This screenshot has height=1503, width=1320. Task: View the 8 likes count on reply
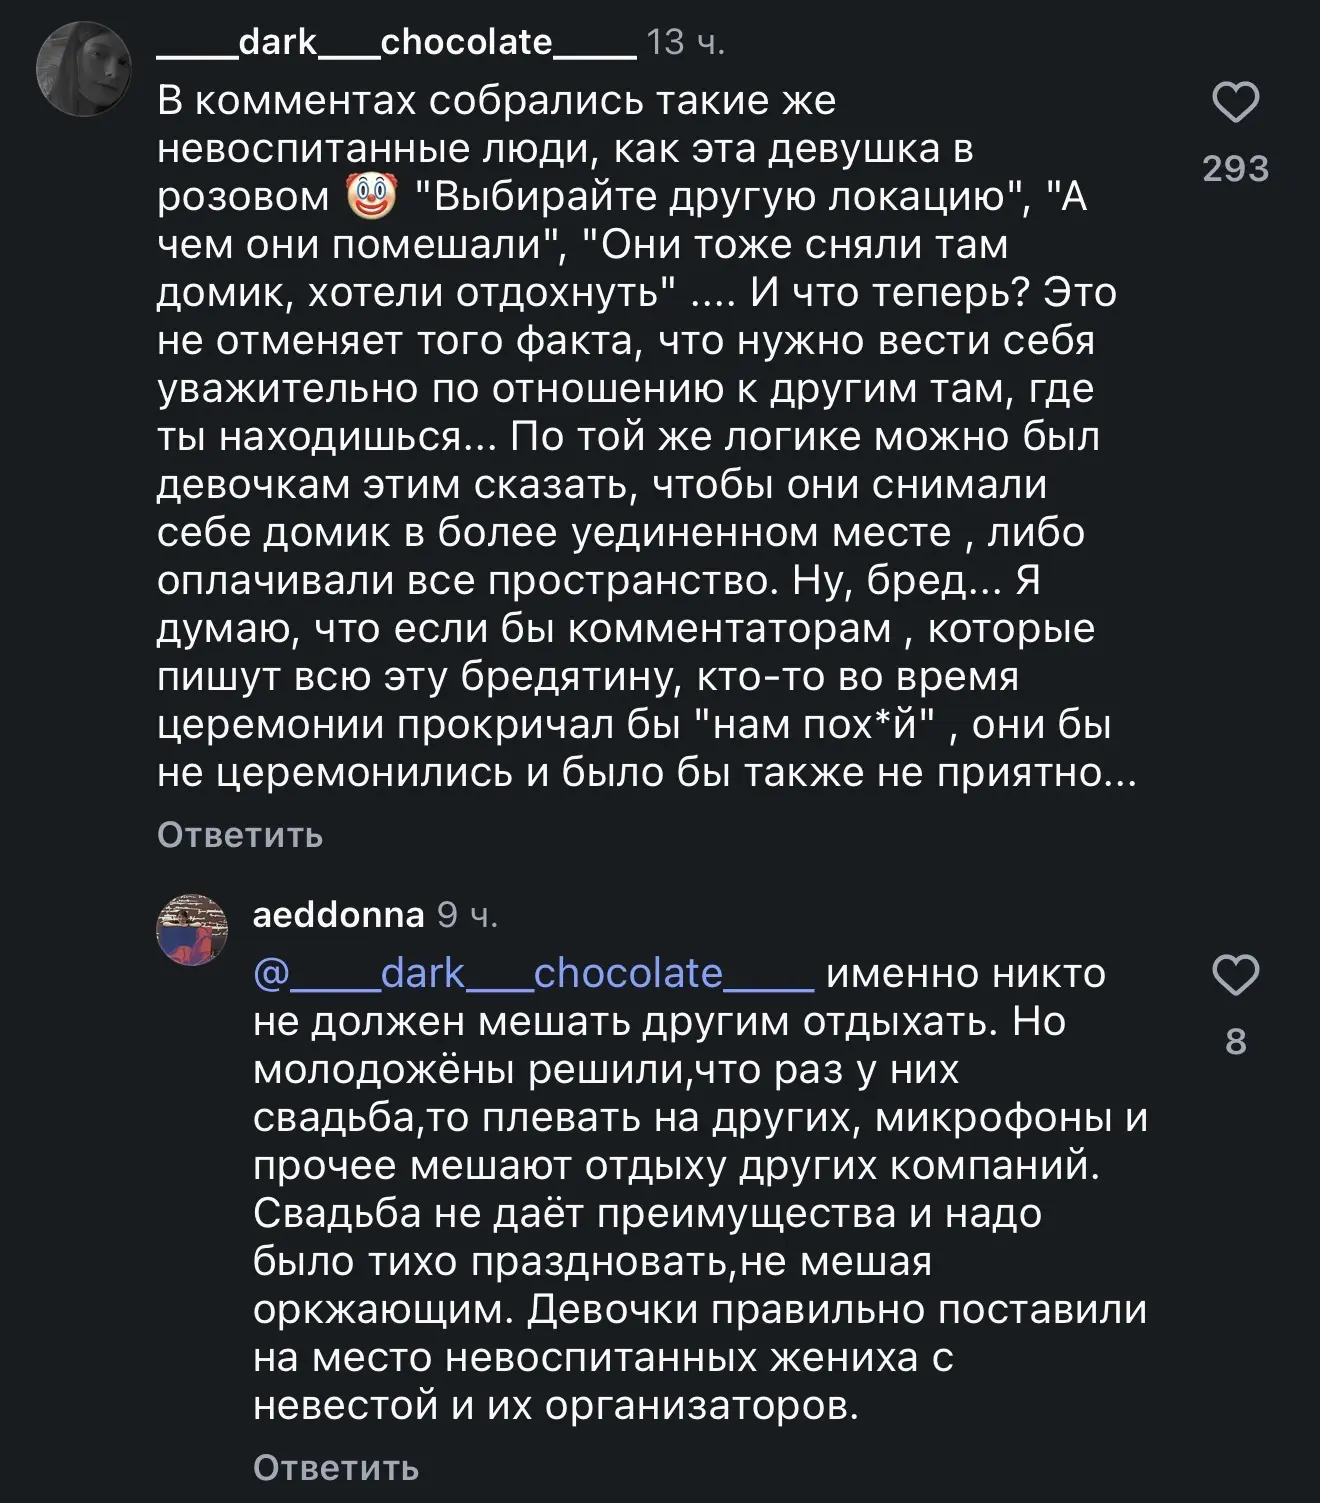pos(1236,1041)
